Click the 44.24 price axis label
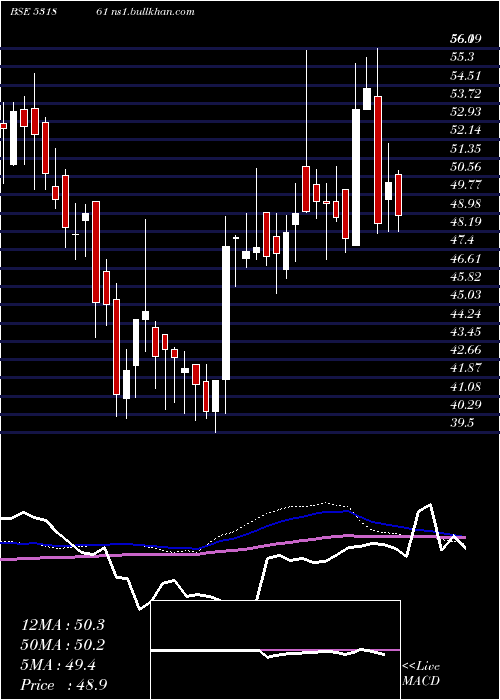500x700 pixels. [465, 313]
